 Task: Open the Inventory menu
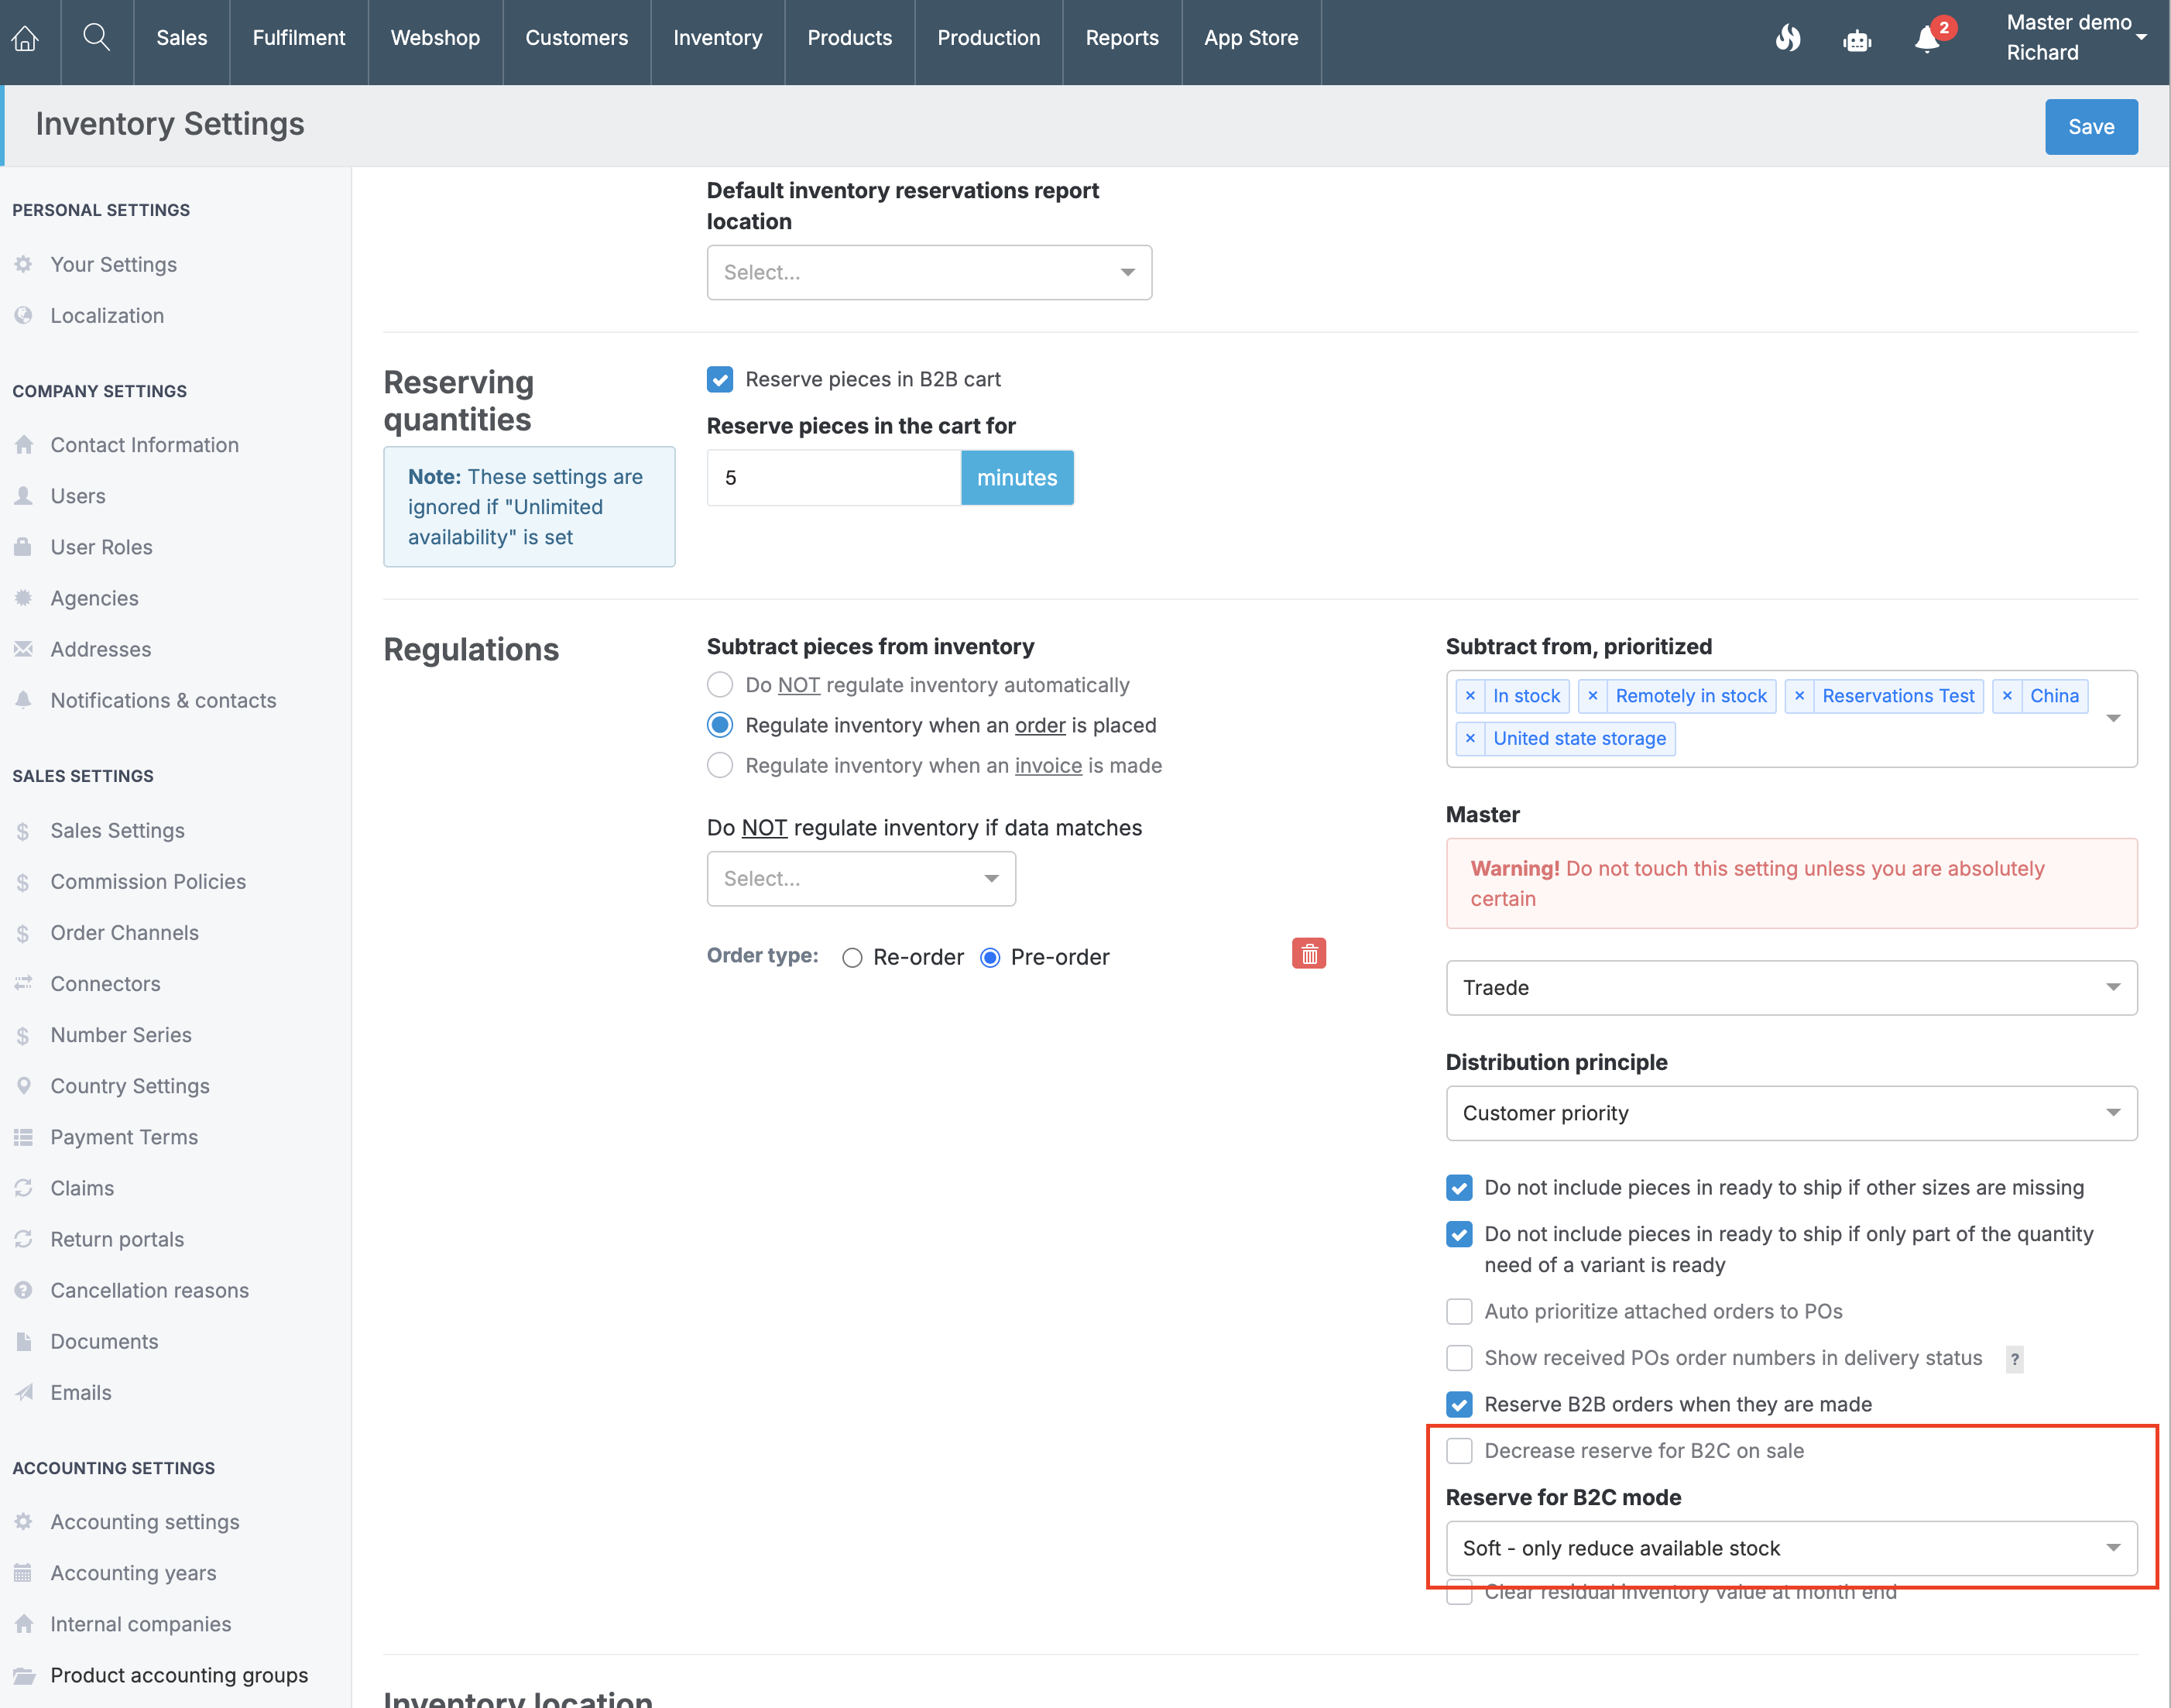(x=717, y=38)
